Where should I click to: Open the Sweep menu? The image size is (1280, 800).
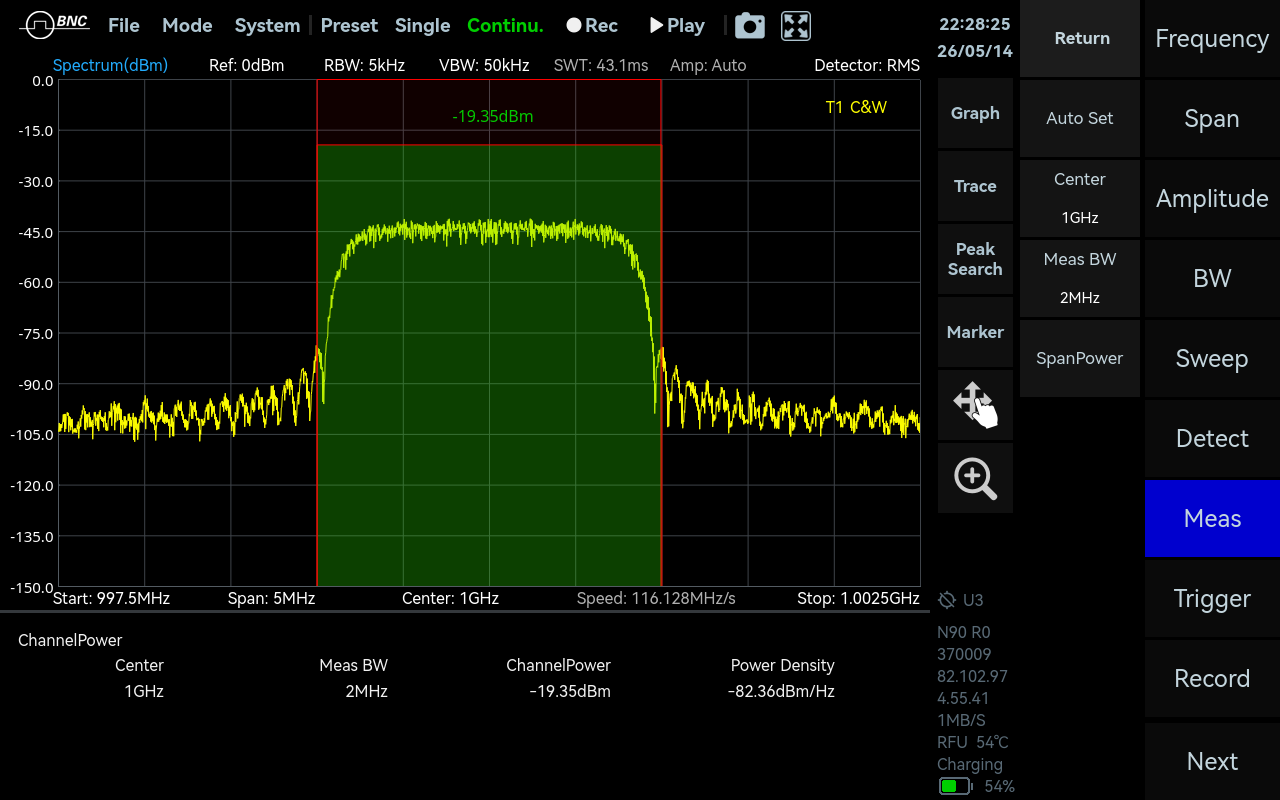[x=1212, y=358]
